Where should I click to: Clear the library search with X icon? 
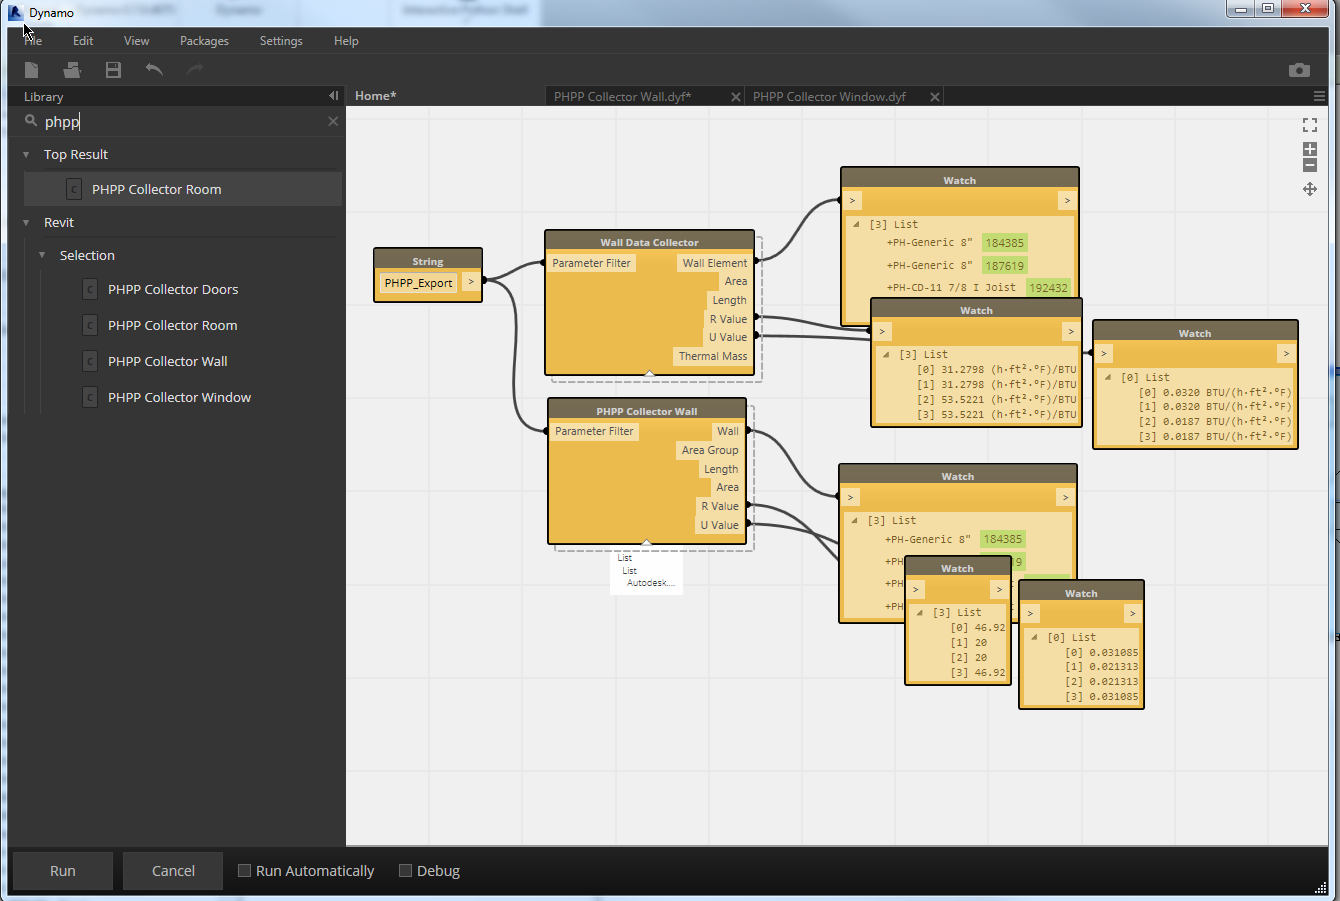coord(333,121)
